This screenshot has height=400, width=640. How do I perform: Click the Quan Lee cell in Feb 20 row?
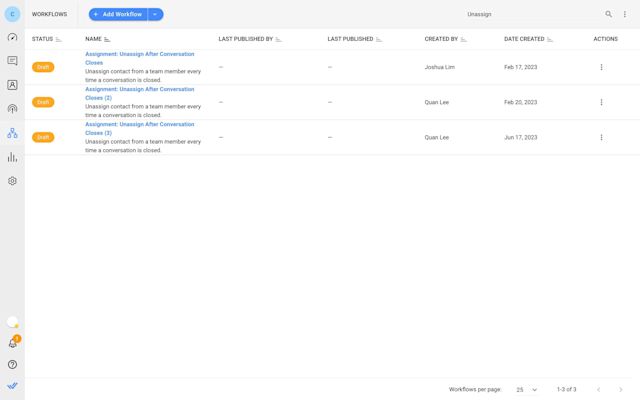coord(437,102)
